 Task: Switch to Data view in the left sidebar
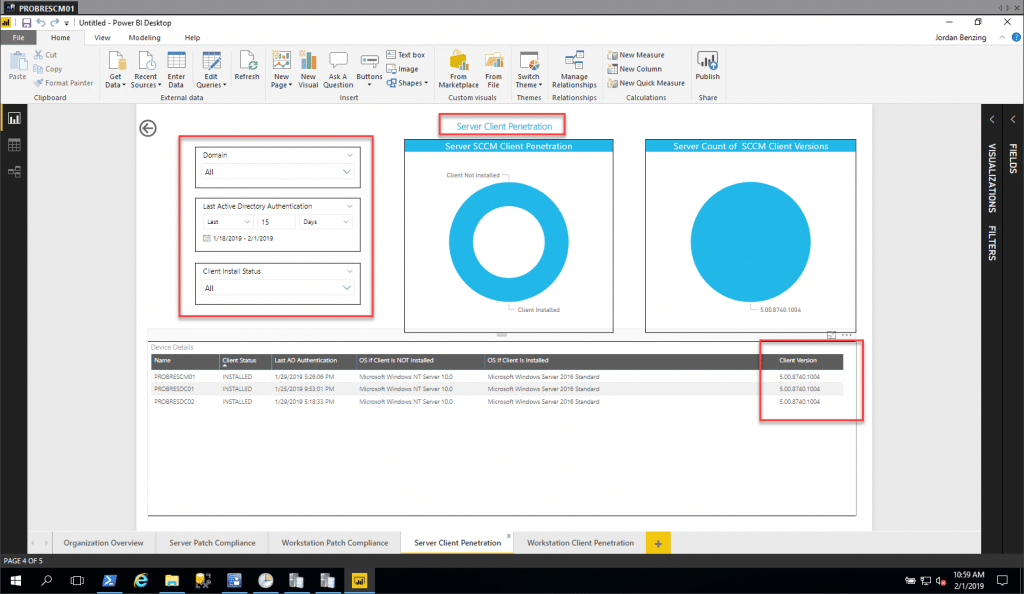tap(14, 146)
